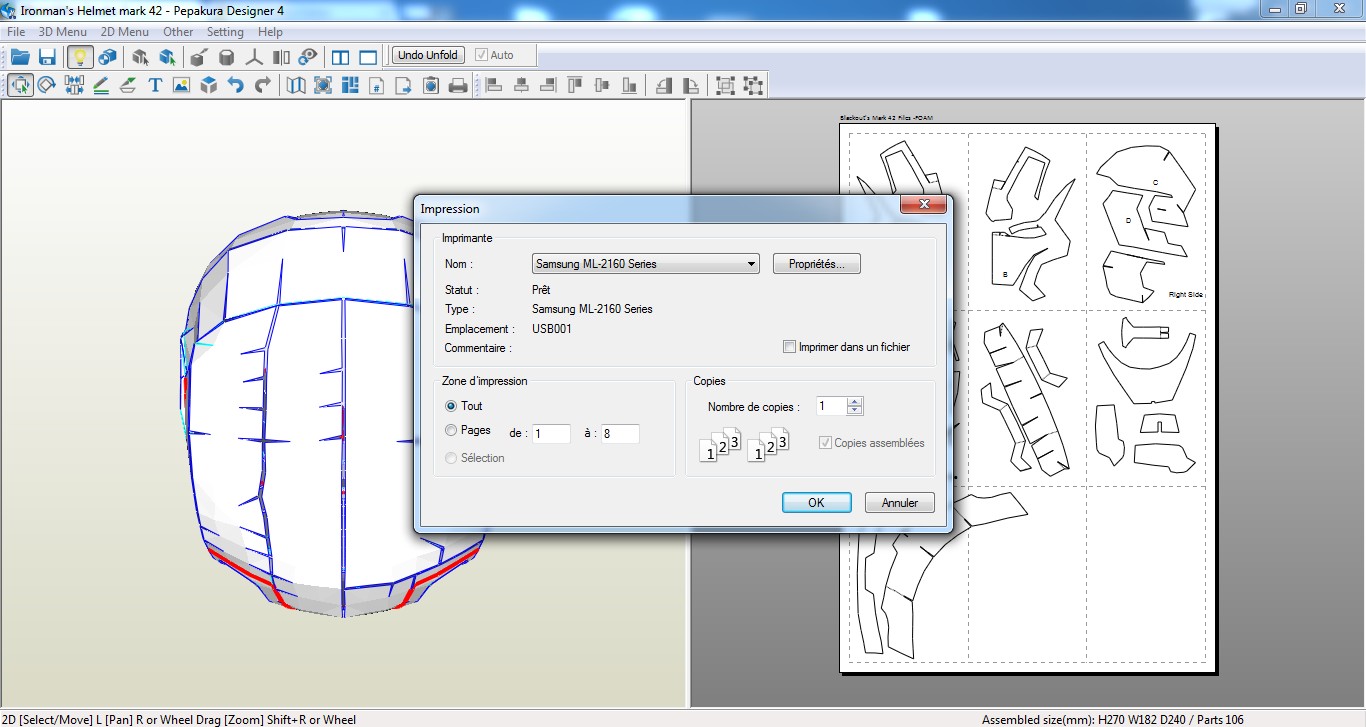Screen dimensions: 1366x727
Task: Click the rotate clockwise 90 icon
Action: click(x=691, y=86)
